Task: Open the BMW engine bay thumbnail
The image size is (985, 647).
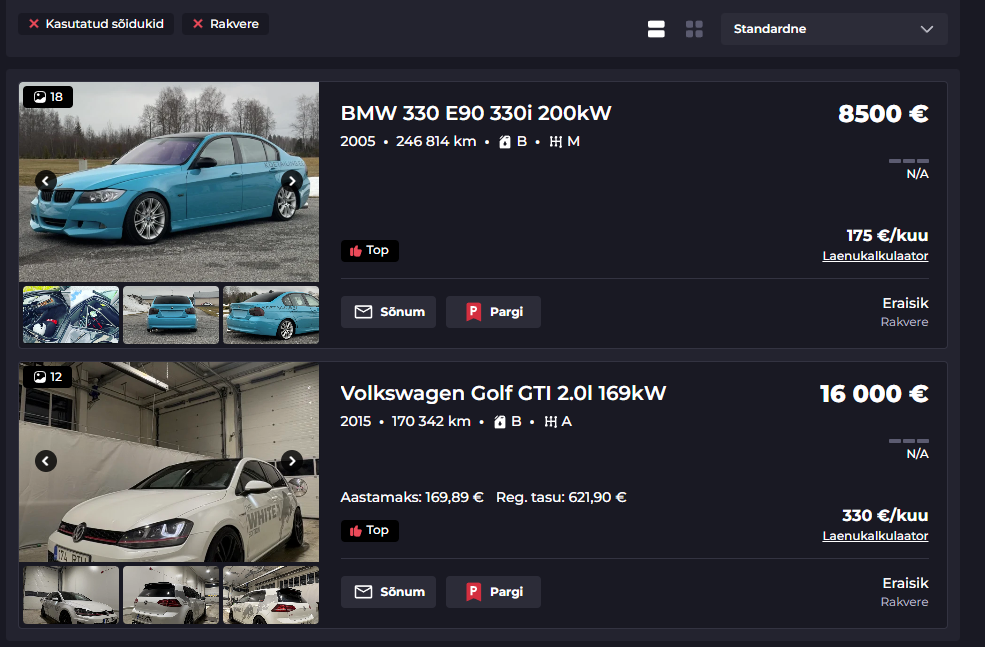Action: coord(71,315)
